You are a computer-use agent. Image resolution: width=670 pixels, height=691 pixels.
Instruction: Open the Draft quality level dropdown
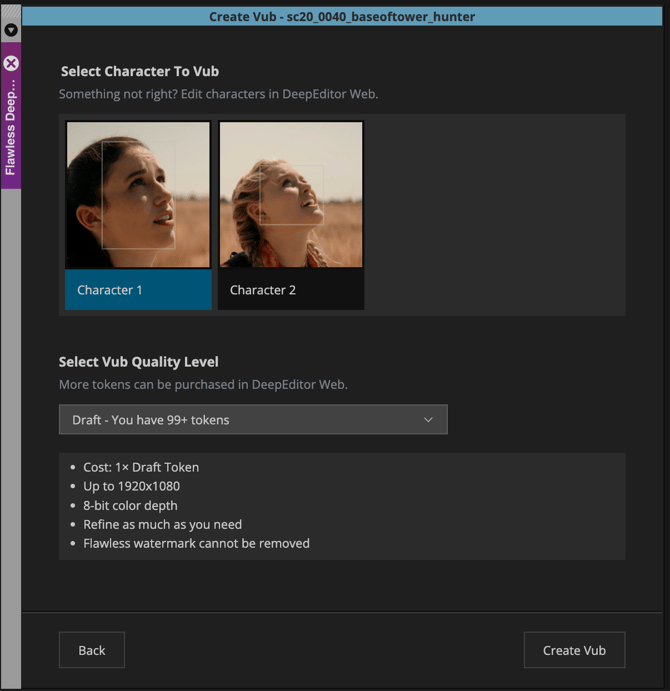pyautogui.click(x=252, y=420)
